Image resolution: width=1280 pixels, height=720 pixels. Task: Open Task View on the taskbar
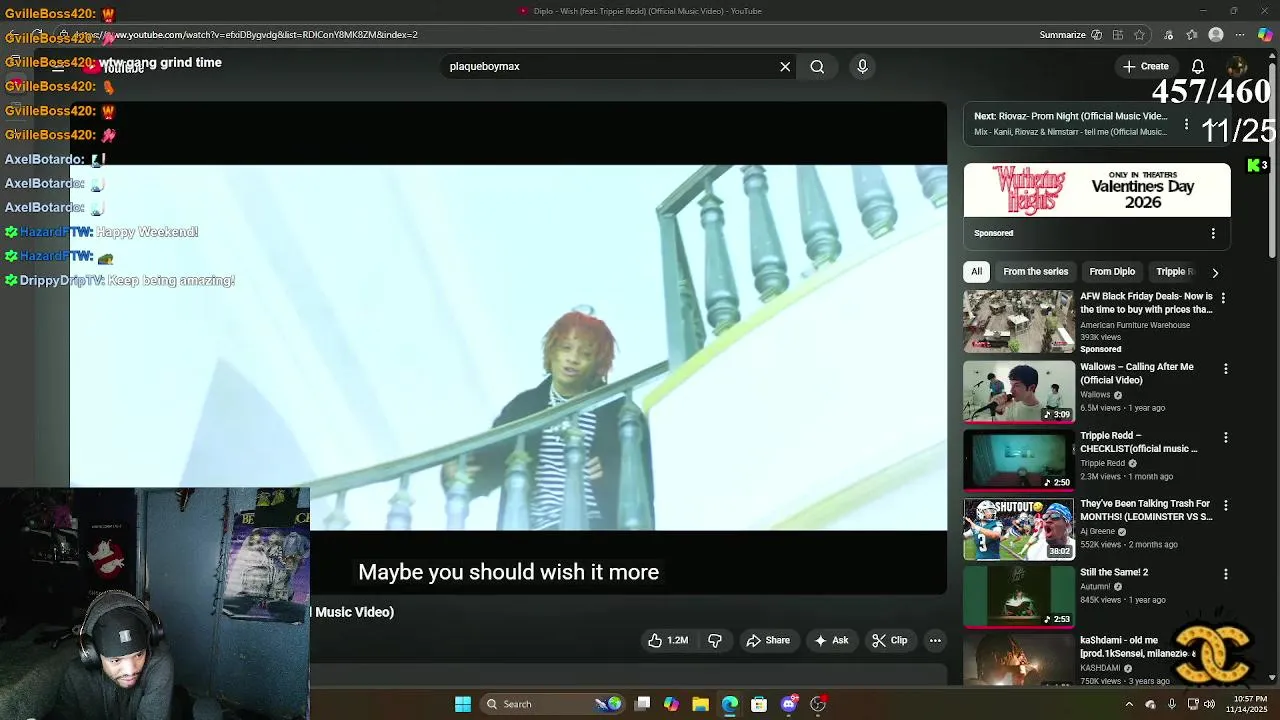(x=643, y=704)
